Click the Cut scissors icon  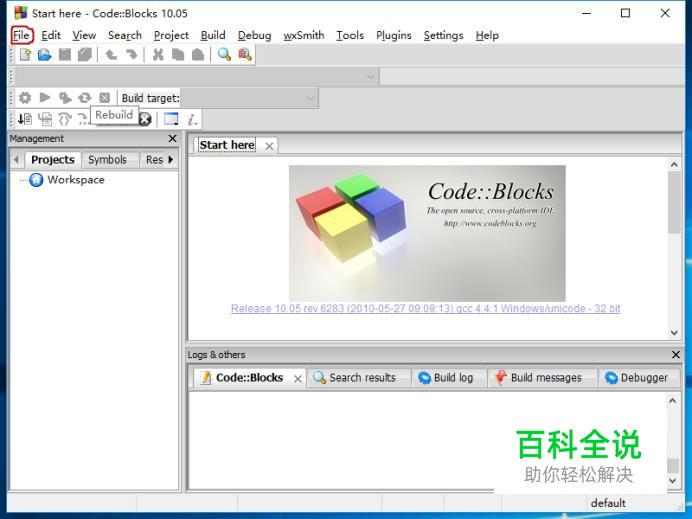click(158, 55)
